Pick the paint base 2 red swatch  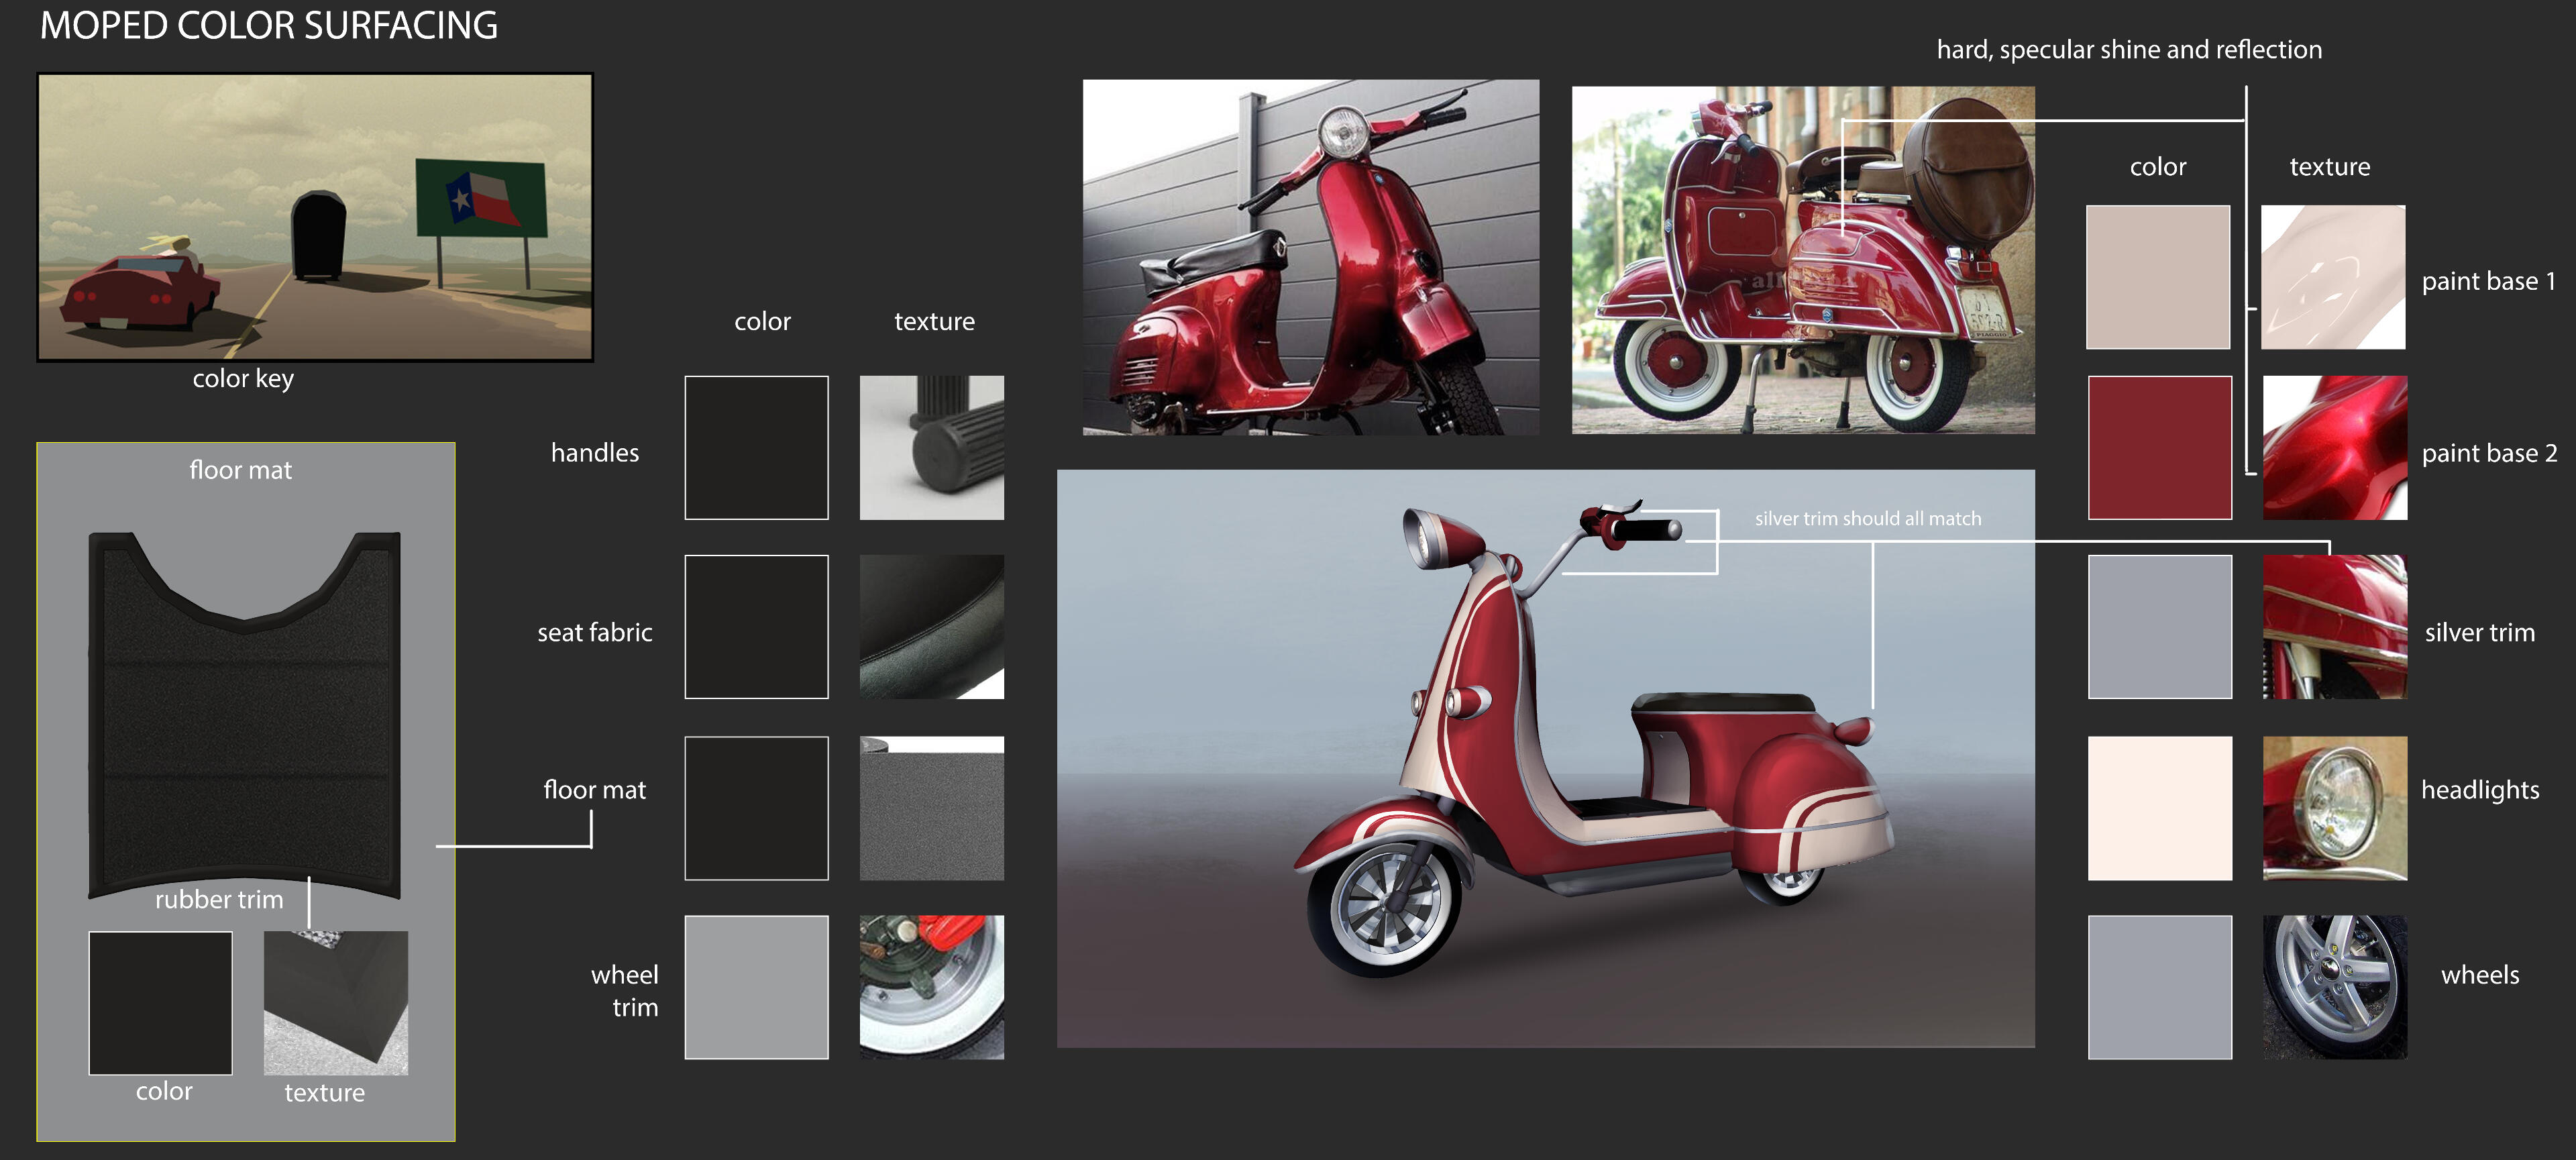[x=2159, y=447]
